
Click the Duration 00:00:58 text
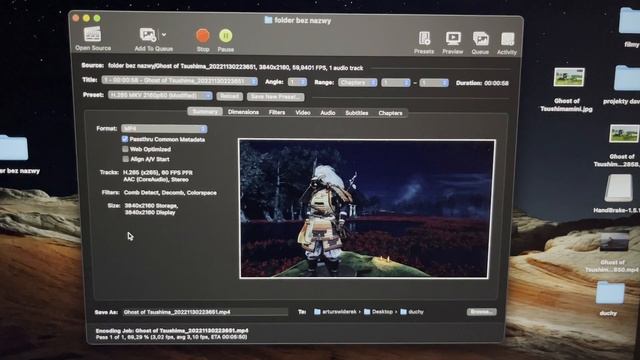point(482,83)
